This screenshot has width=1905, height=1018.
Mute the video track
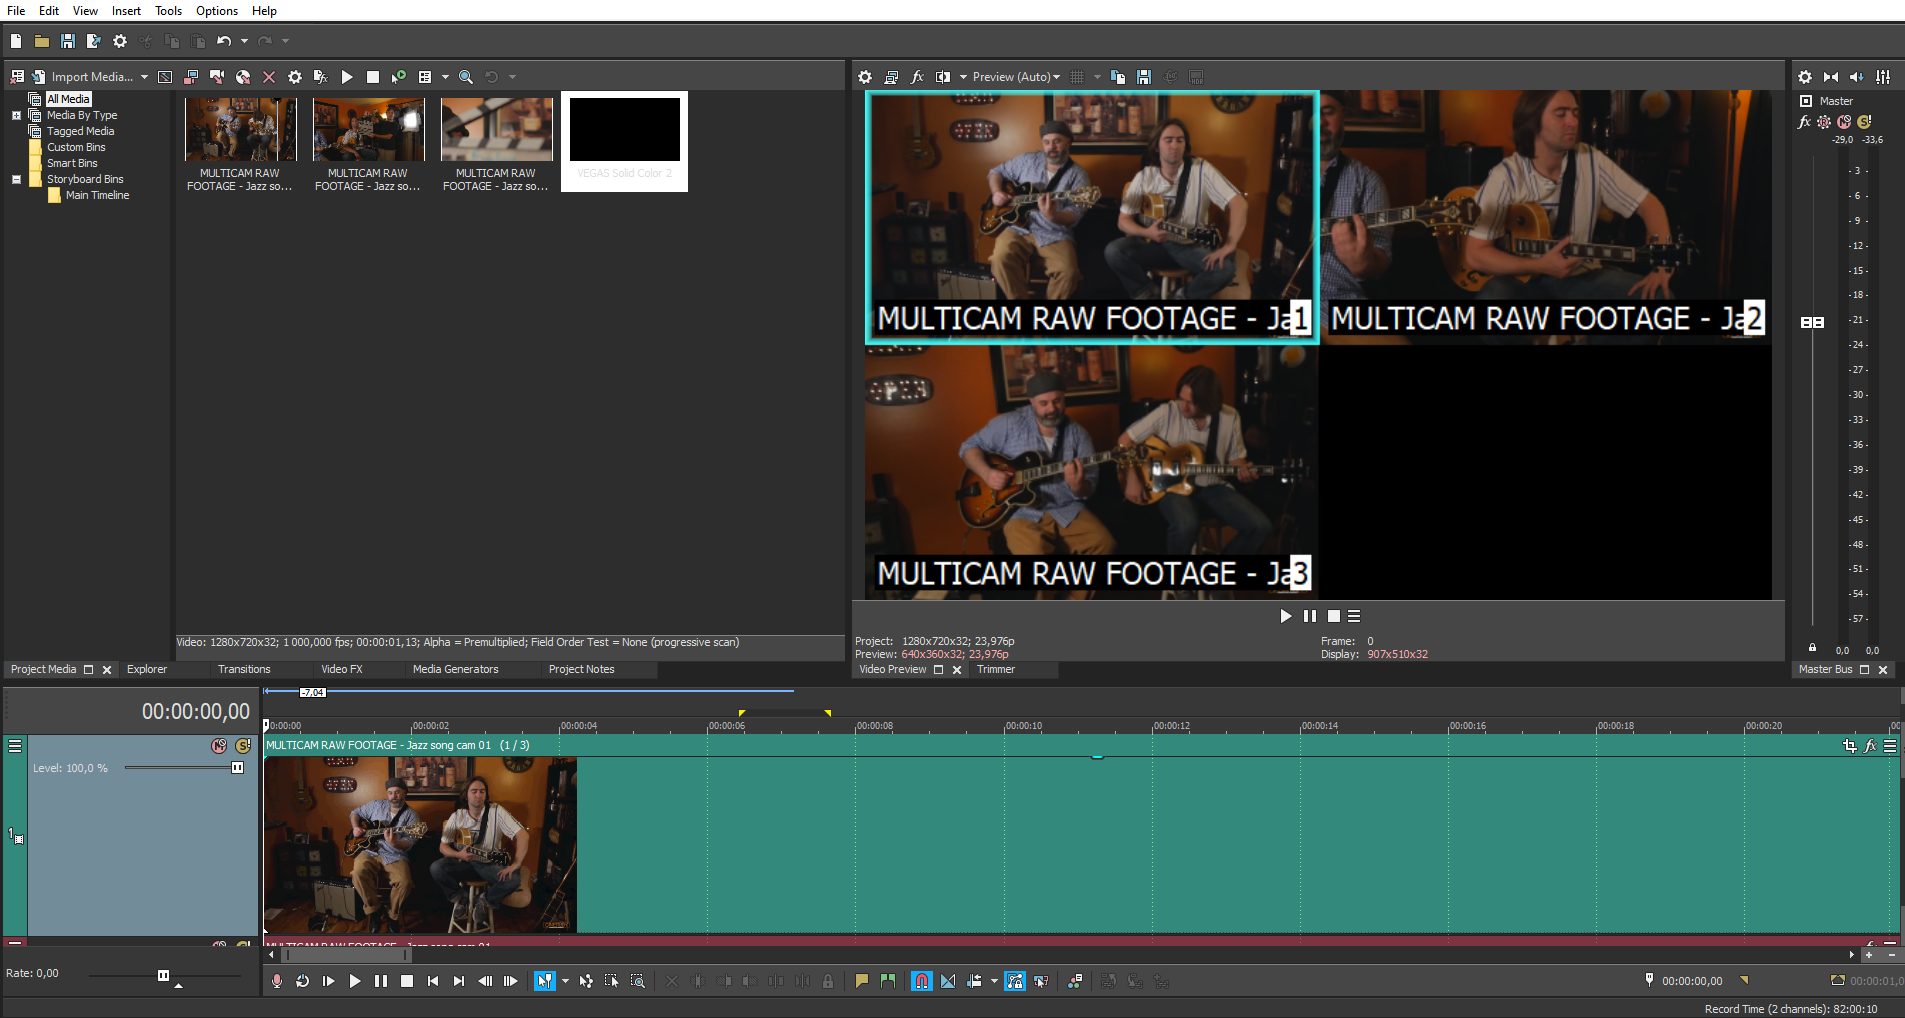tap(219, 746)
